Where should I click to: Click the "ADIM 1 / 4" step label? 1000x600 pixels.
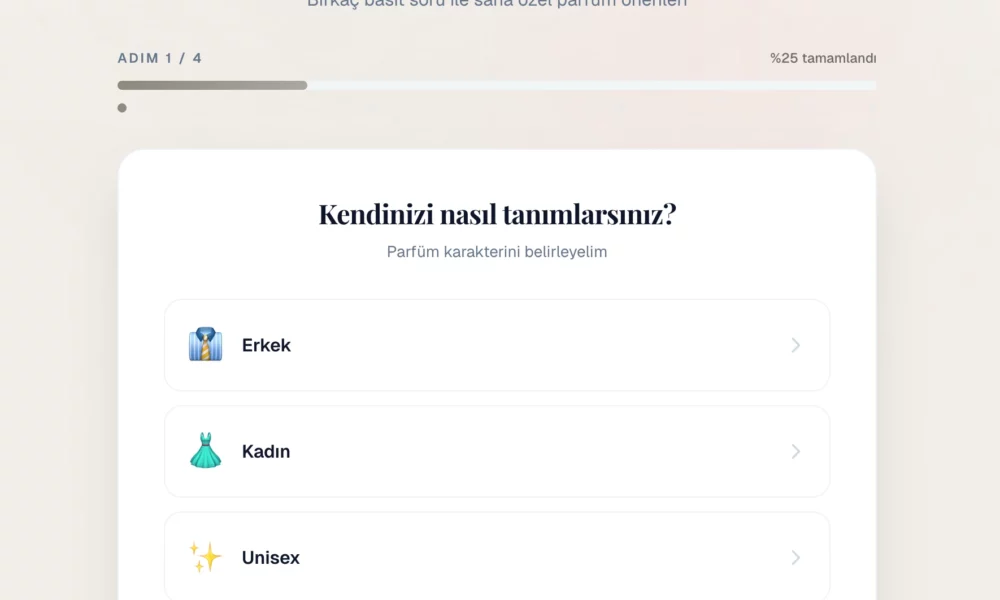pyautogui.click(x=160, y=58)
